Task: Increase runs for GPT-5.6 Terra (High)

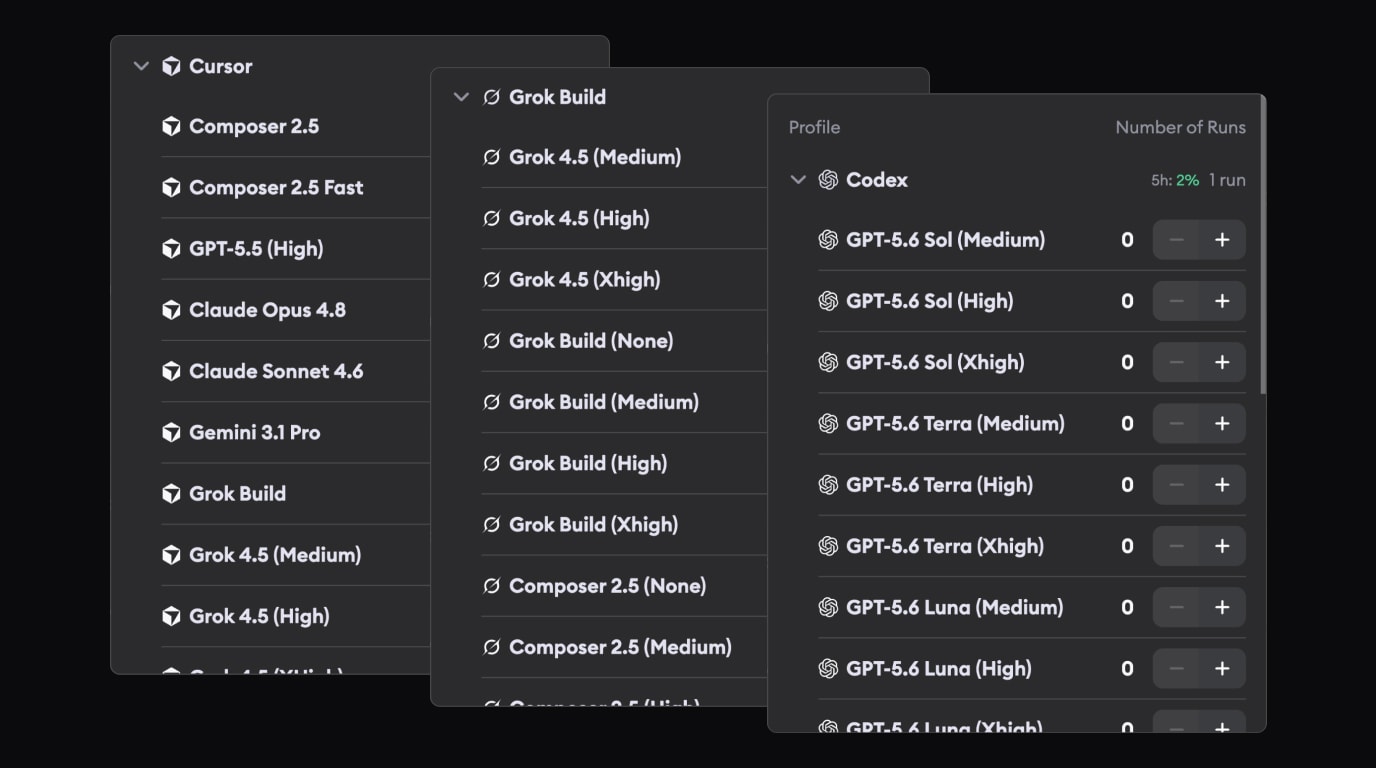Action: coord(1222,485)
